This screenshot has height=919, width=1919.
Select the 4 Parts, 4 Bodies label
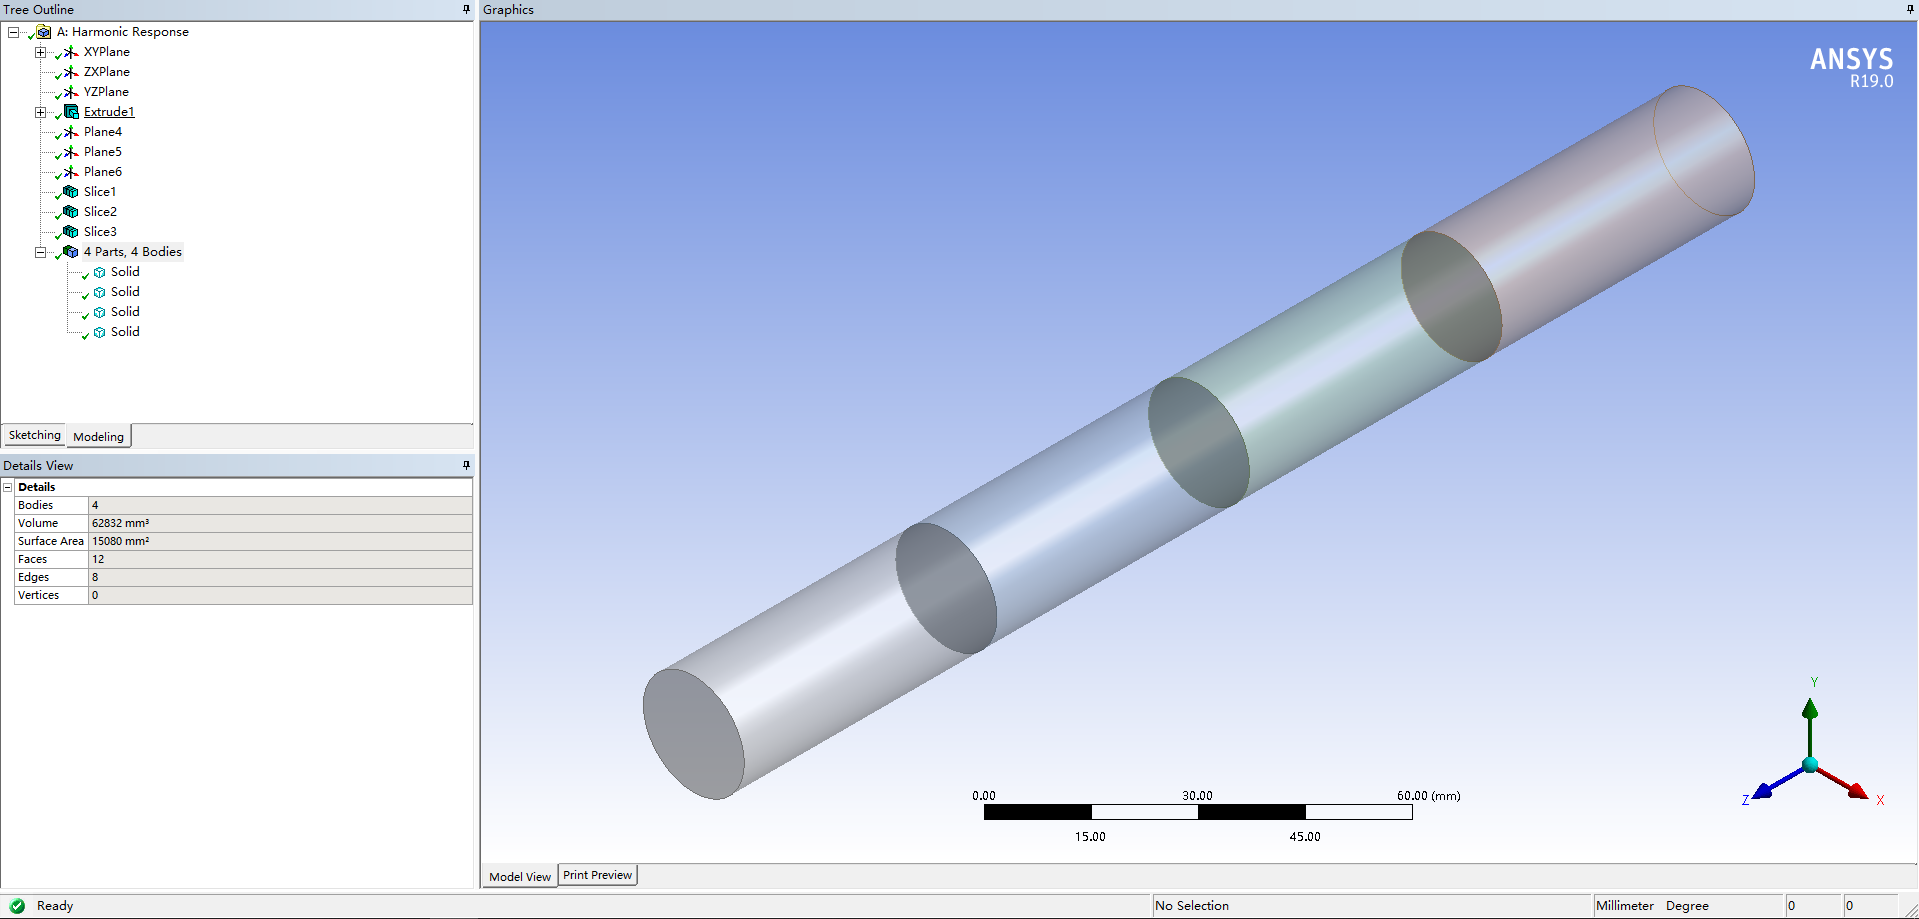pyautogui.click(x=133, y=252)
